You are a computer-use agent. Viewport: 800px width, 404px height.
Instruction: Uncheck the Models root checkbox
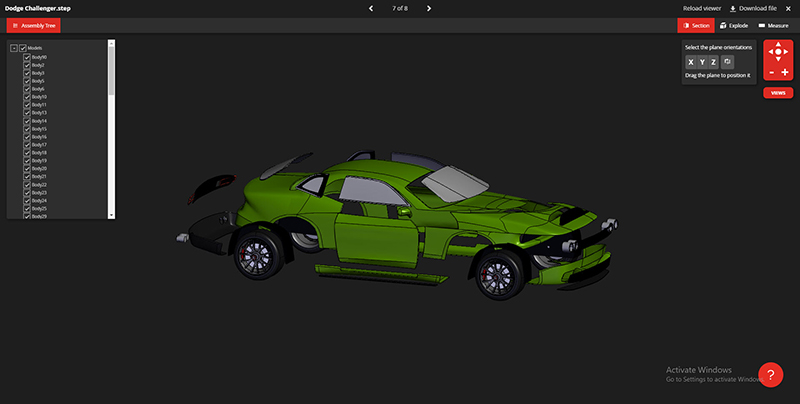tap(23, 48)
